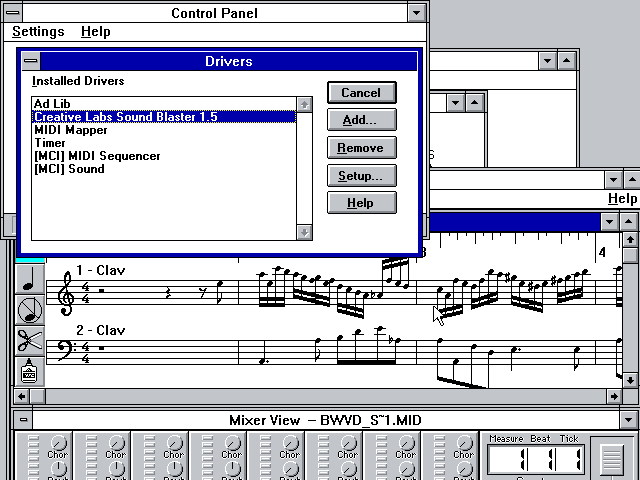The width and height of the screenshot is (640, 480).
Task: Open the Settings menu in Control Panel
Action: tap(38, 31)
